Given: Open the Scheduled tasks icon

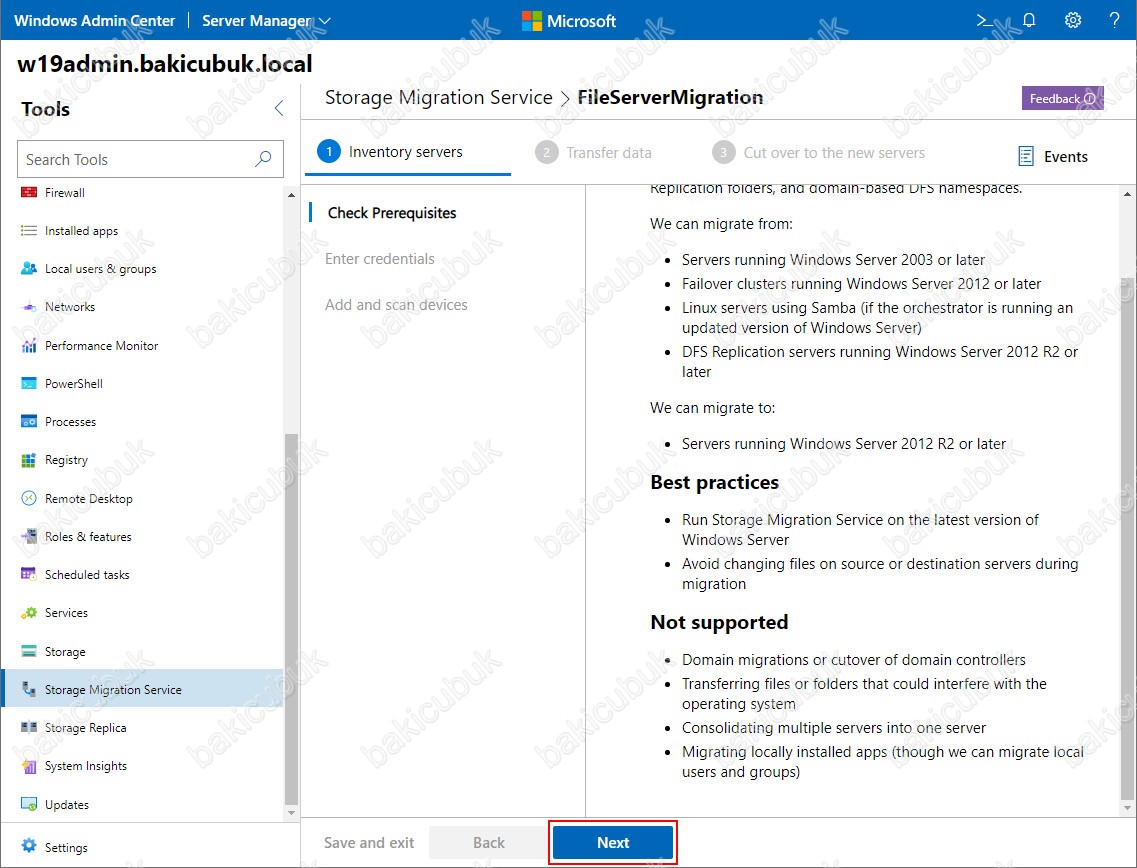Looking at the screenshot, I should pos(29,574).
